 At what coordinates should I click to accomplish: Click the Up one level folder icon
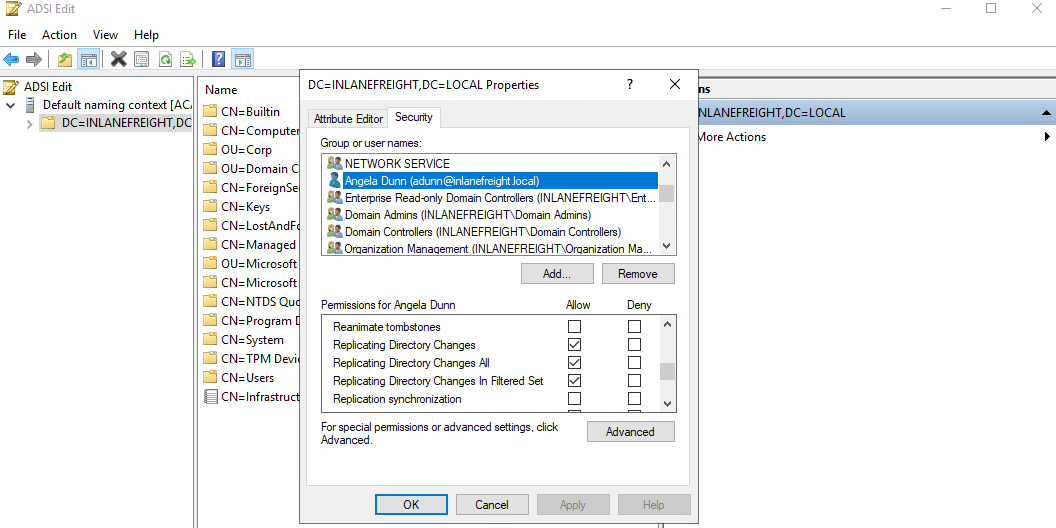(65, 59)
